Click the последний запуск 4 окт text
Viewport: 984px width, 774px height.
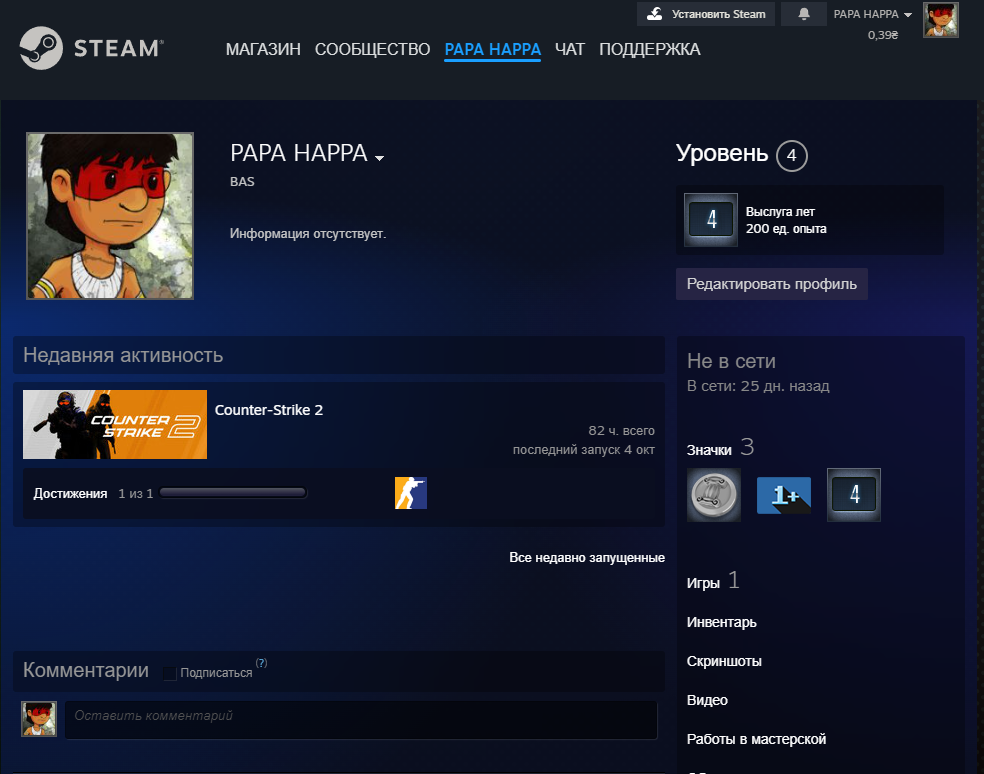[x=584, y=449]
